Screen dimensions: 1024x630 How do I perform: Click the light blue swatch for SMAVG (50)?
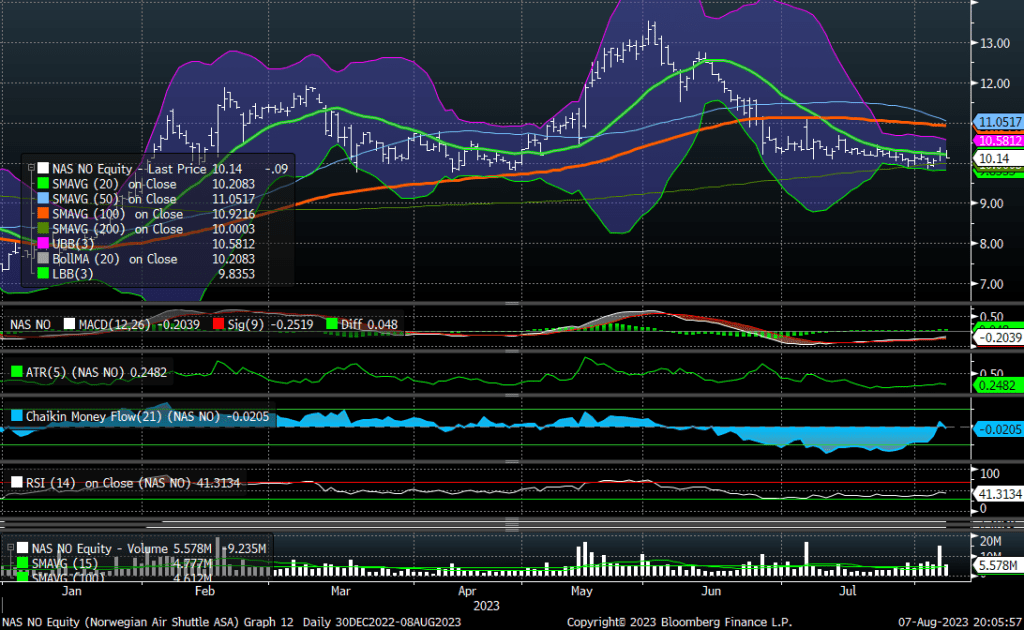[x=43, y=199]
